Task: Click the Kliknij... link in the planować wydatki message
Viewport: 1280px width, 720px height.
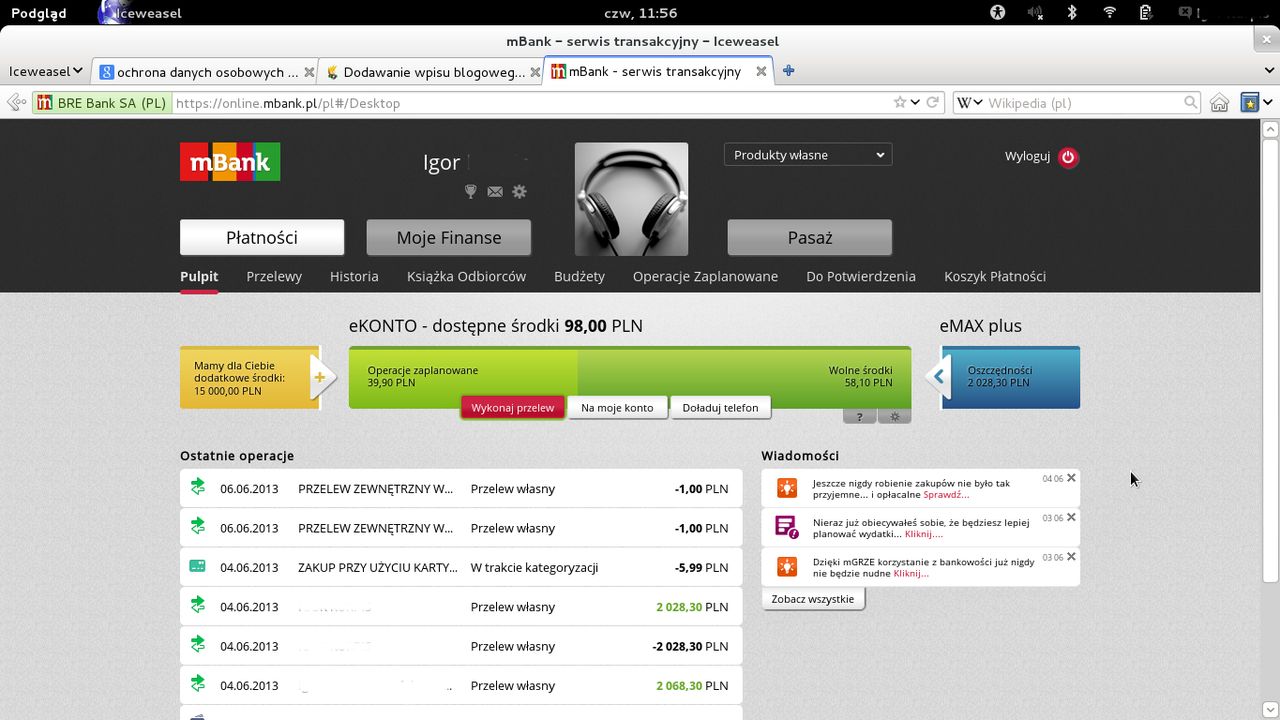Action: (923, 534)
